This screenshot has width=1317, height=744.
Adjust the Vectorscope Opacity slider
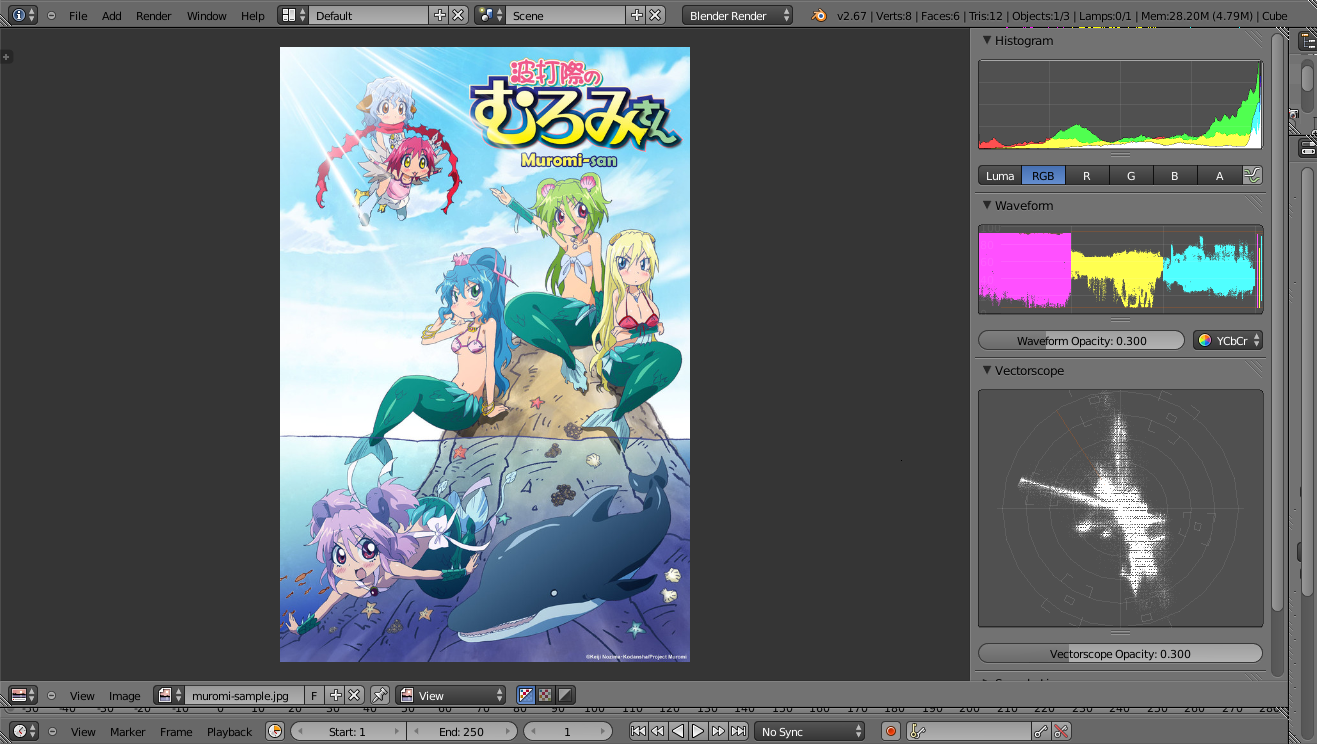coord(1120,653)
